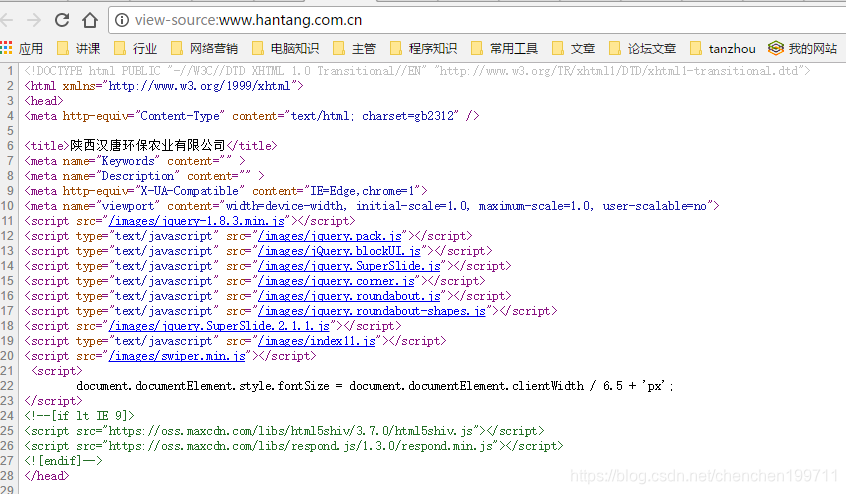This screenshot has width=846, height=494.
Task: Click the charset=gb2312 attribute value
Action: click(x=410, y=116)
